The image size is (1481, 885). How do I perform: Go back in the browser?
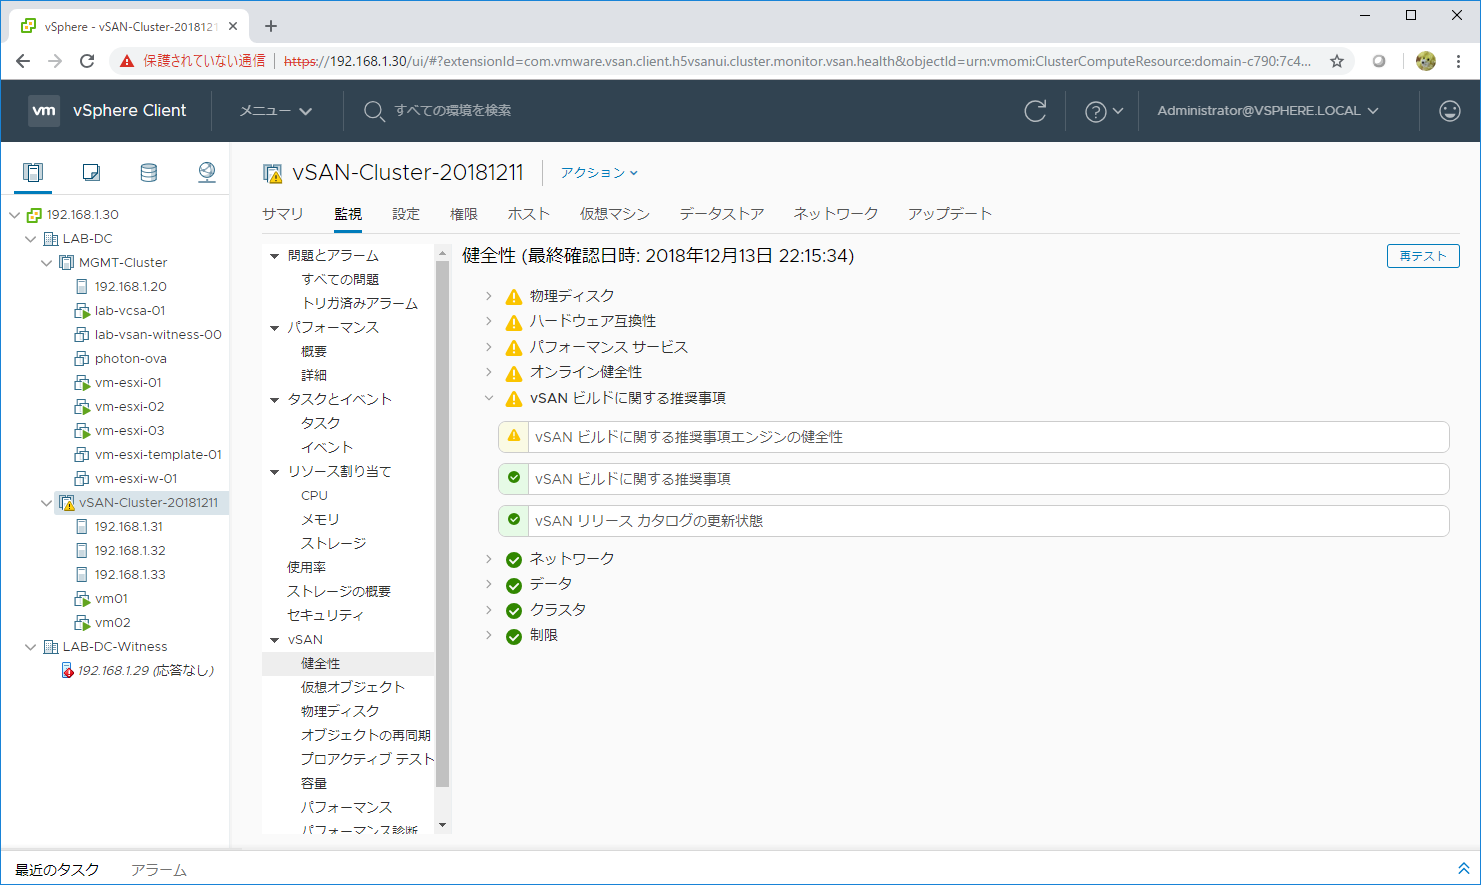point(23,61)
